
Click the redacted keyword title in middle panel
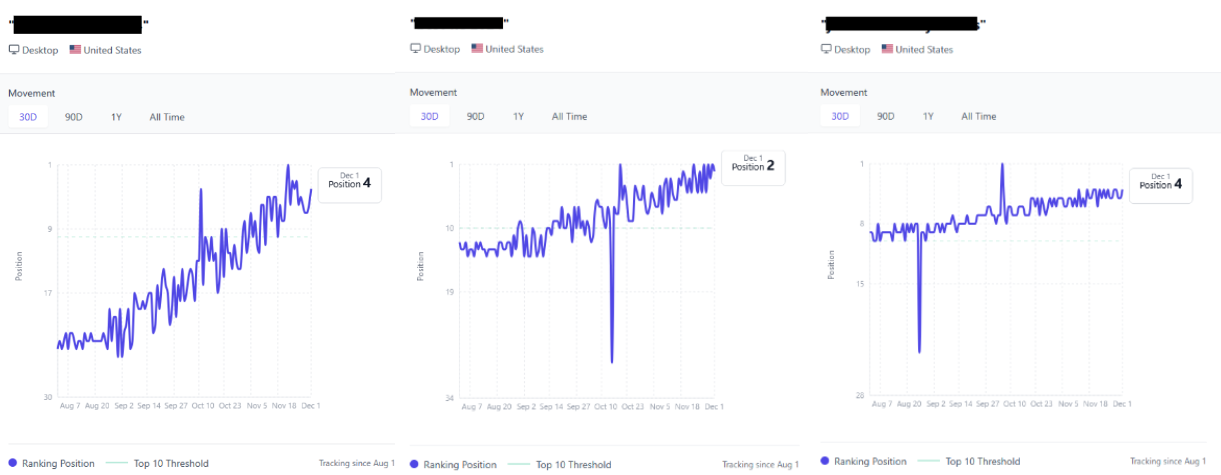[459, 23]
